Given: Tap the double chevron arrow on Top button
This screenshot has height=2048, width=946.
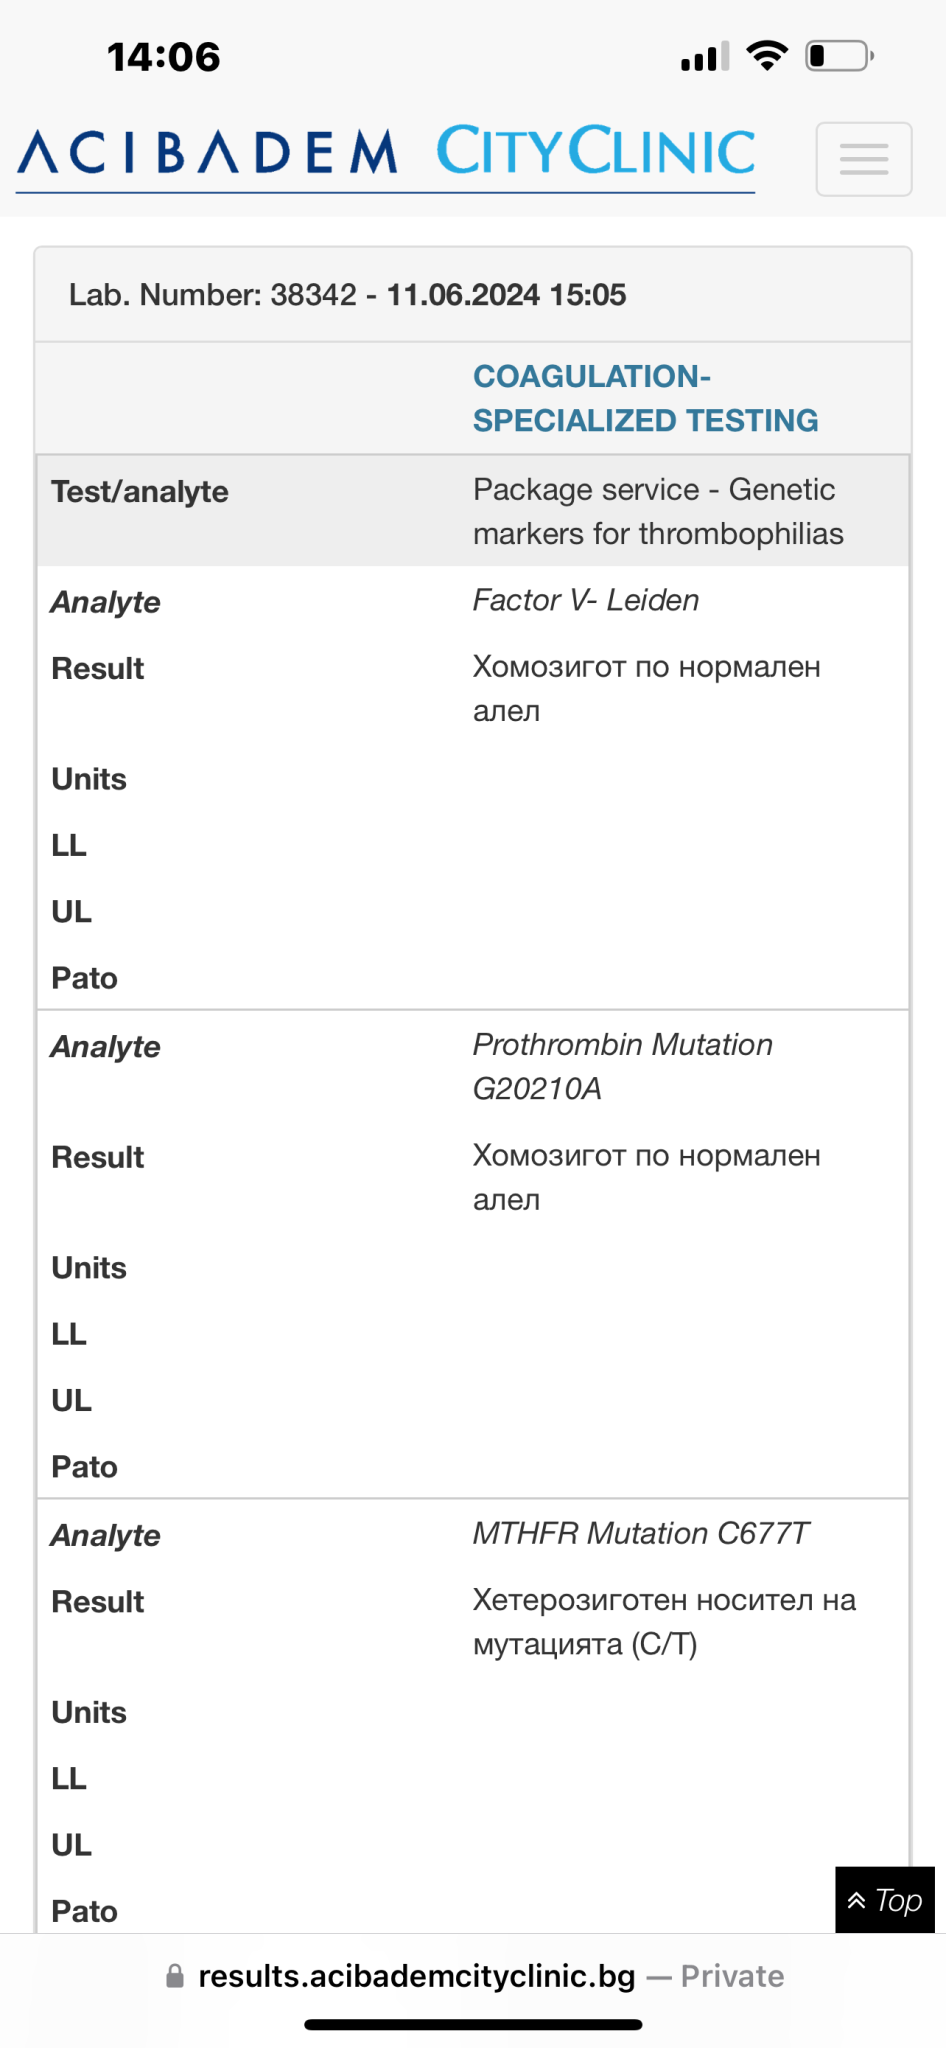Looking at the screenshot, I should (857, 1900).
